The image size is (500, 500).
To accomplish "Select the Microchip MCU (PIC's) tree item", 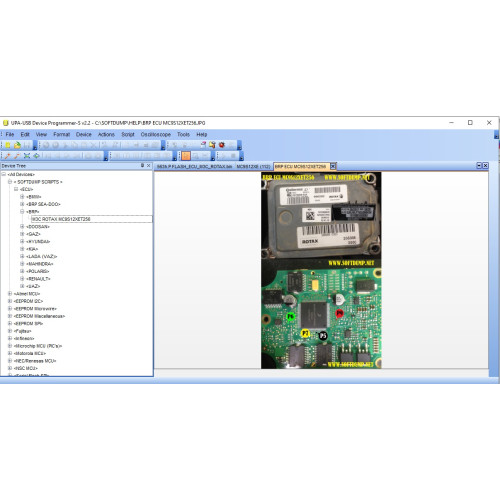I will pyautogui.click(x=38, y=346).
